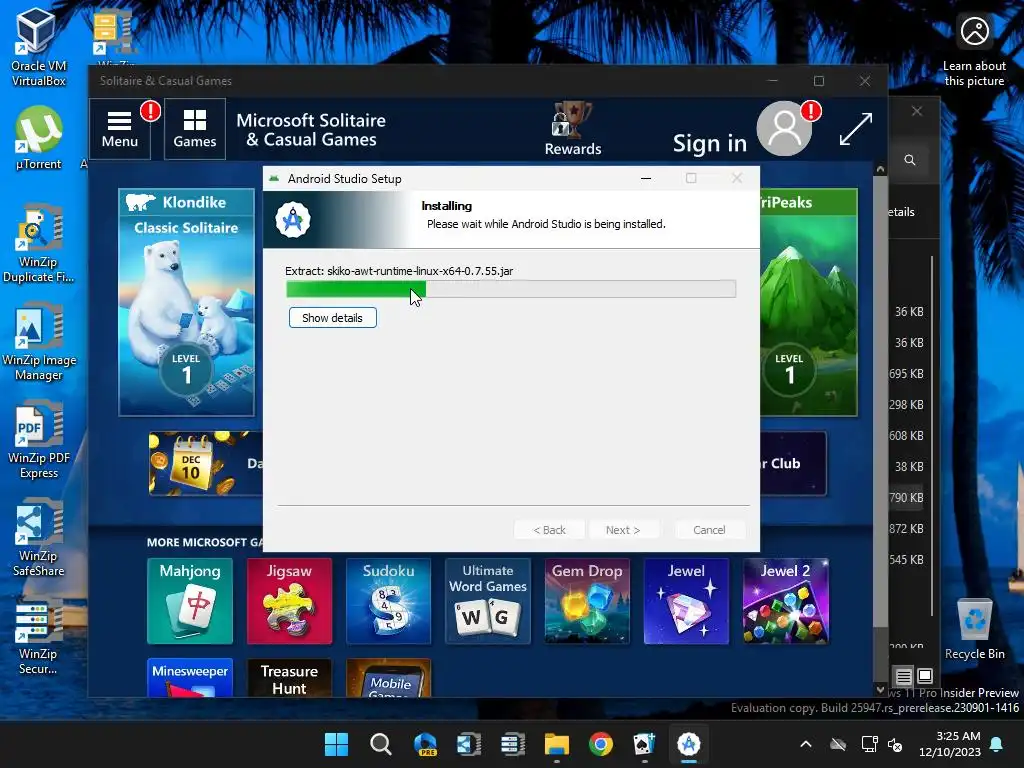Open the TriPeaks game card

click(808, 302)
